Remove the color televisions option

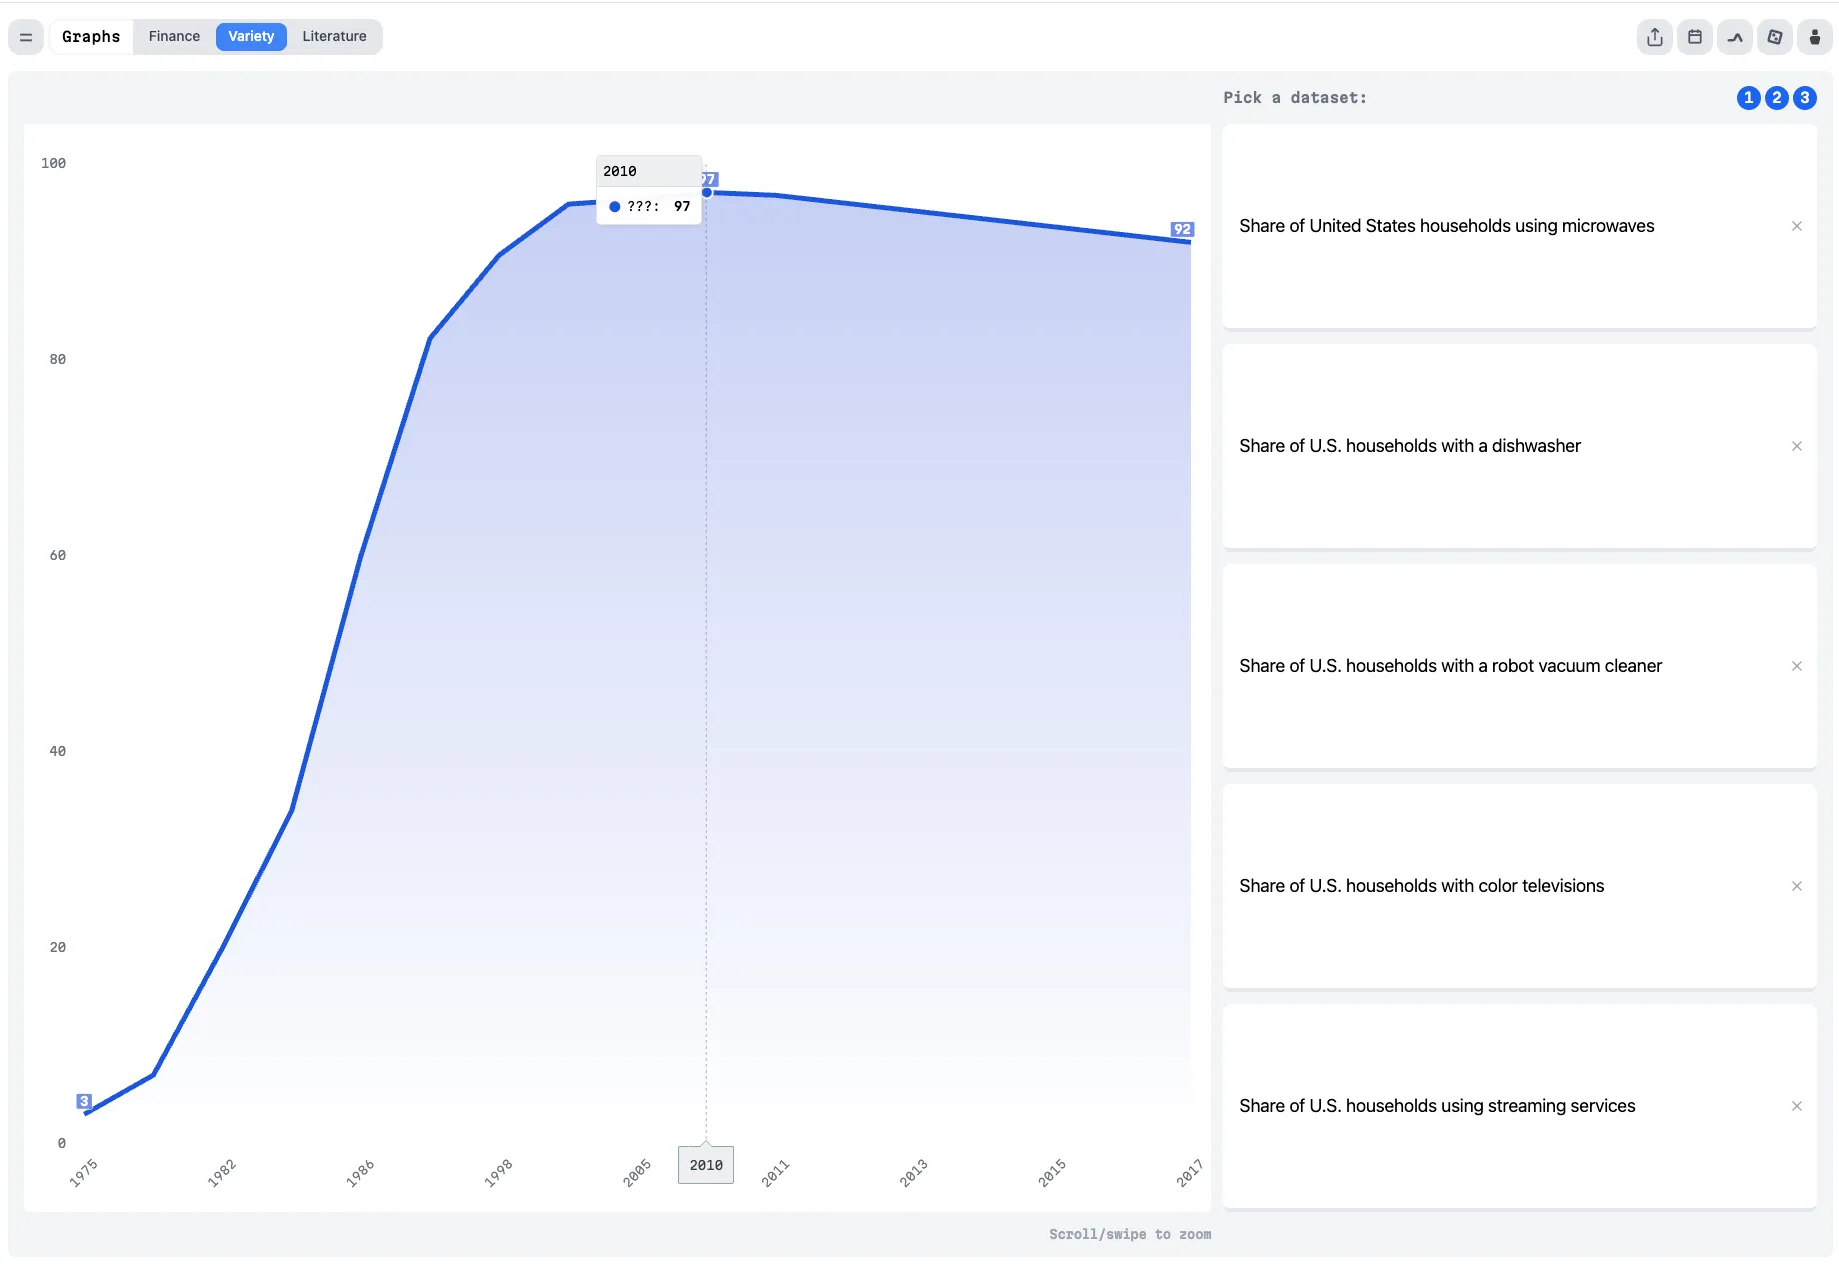1797,886
